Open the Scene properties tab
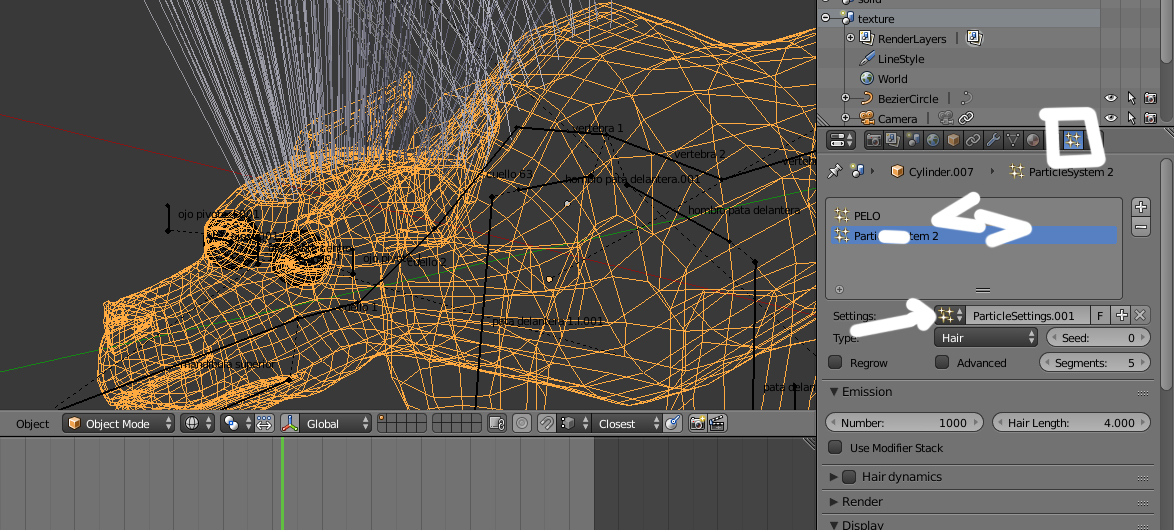The height and width of the screenshot is (530, 1174). pyautogui.click(x=913, y=139)
